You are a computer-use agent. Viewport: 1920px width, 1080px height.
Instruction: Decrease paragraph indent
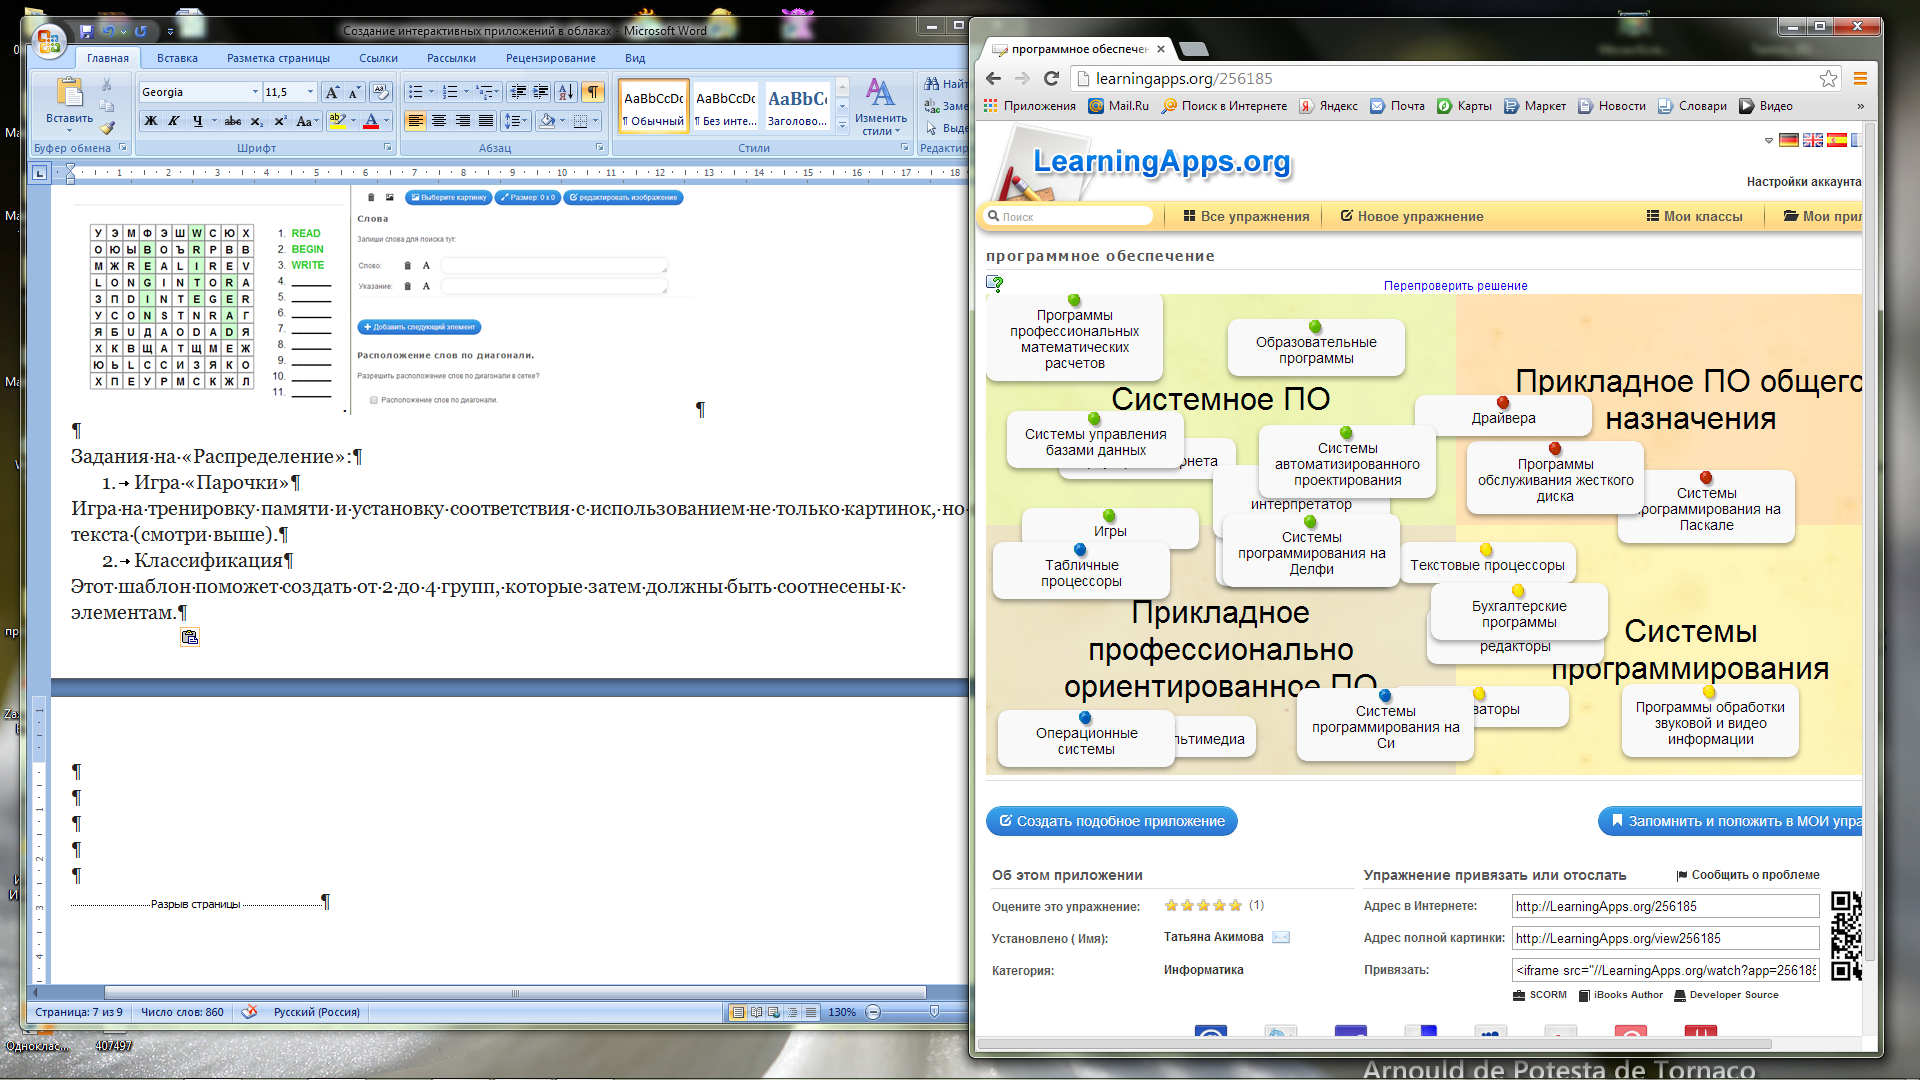(518, 92)
